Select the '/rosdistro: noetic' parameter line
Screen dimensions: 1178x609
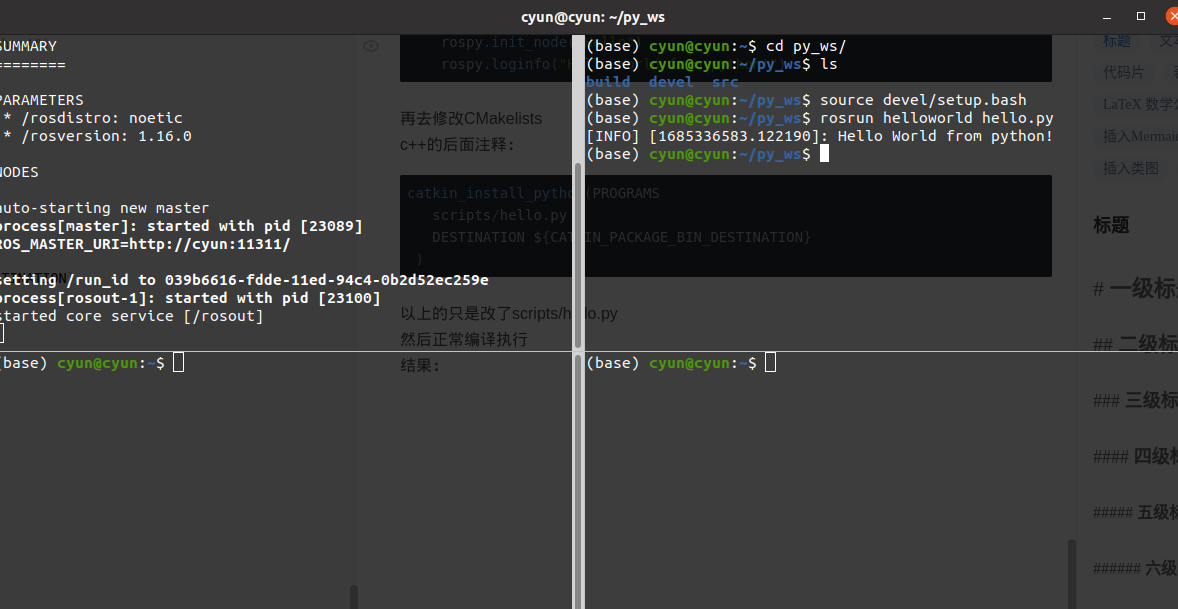coord(93,118)
